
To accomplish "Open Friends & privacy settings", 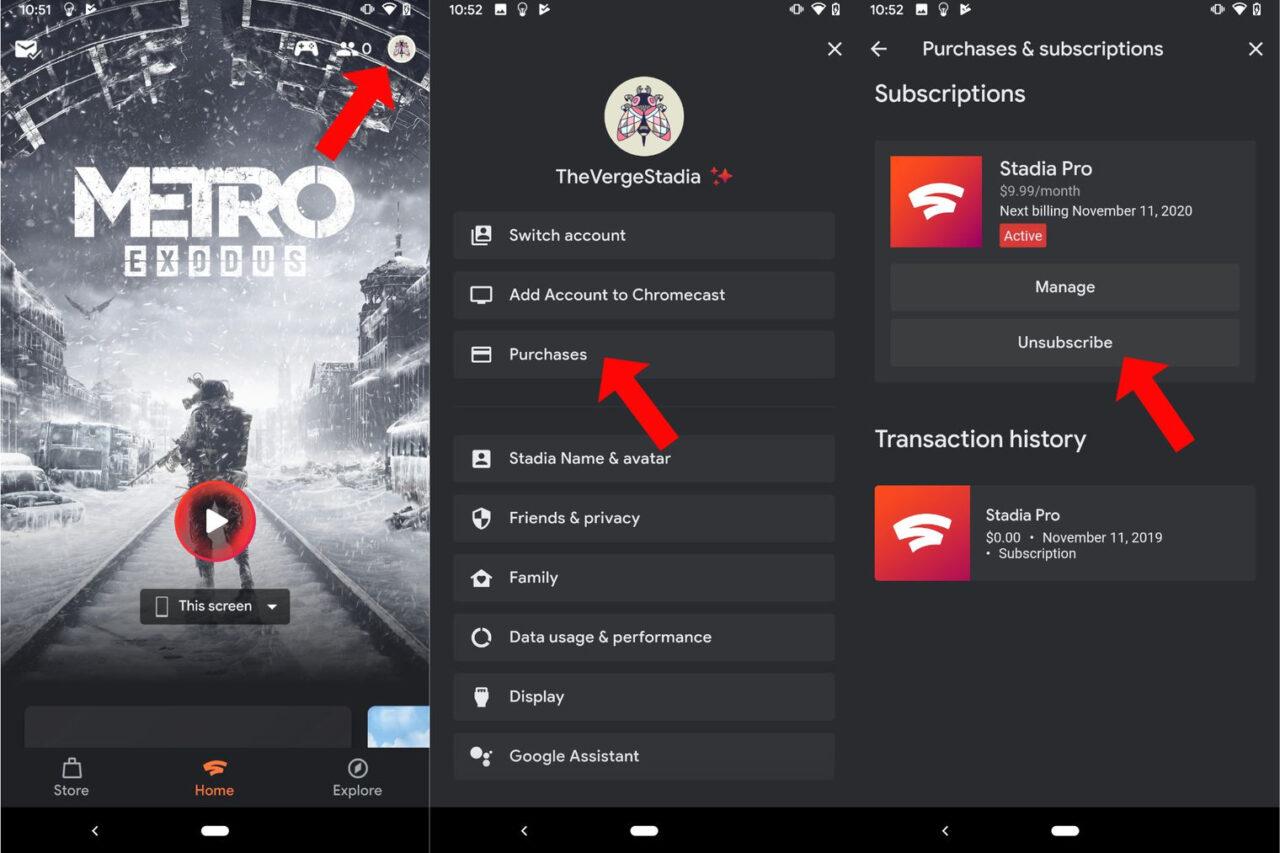I will [644, 518].
